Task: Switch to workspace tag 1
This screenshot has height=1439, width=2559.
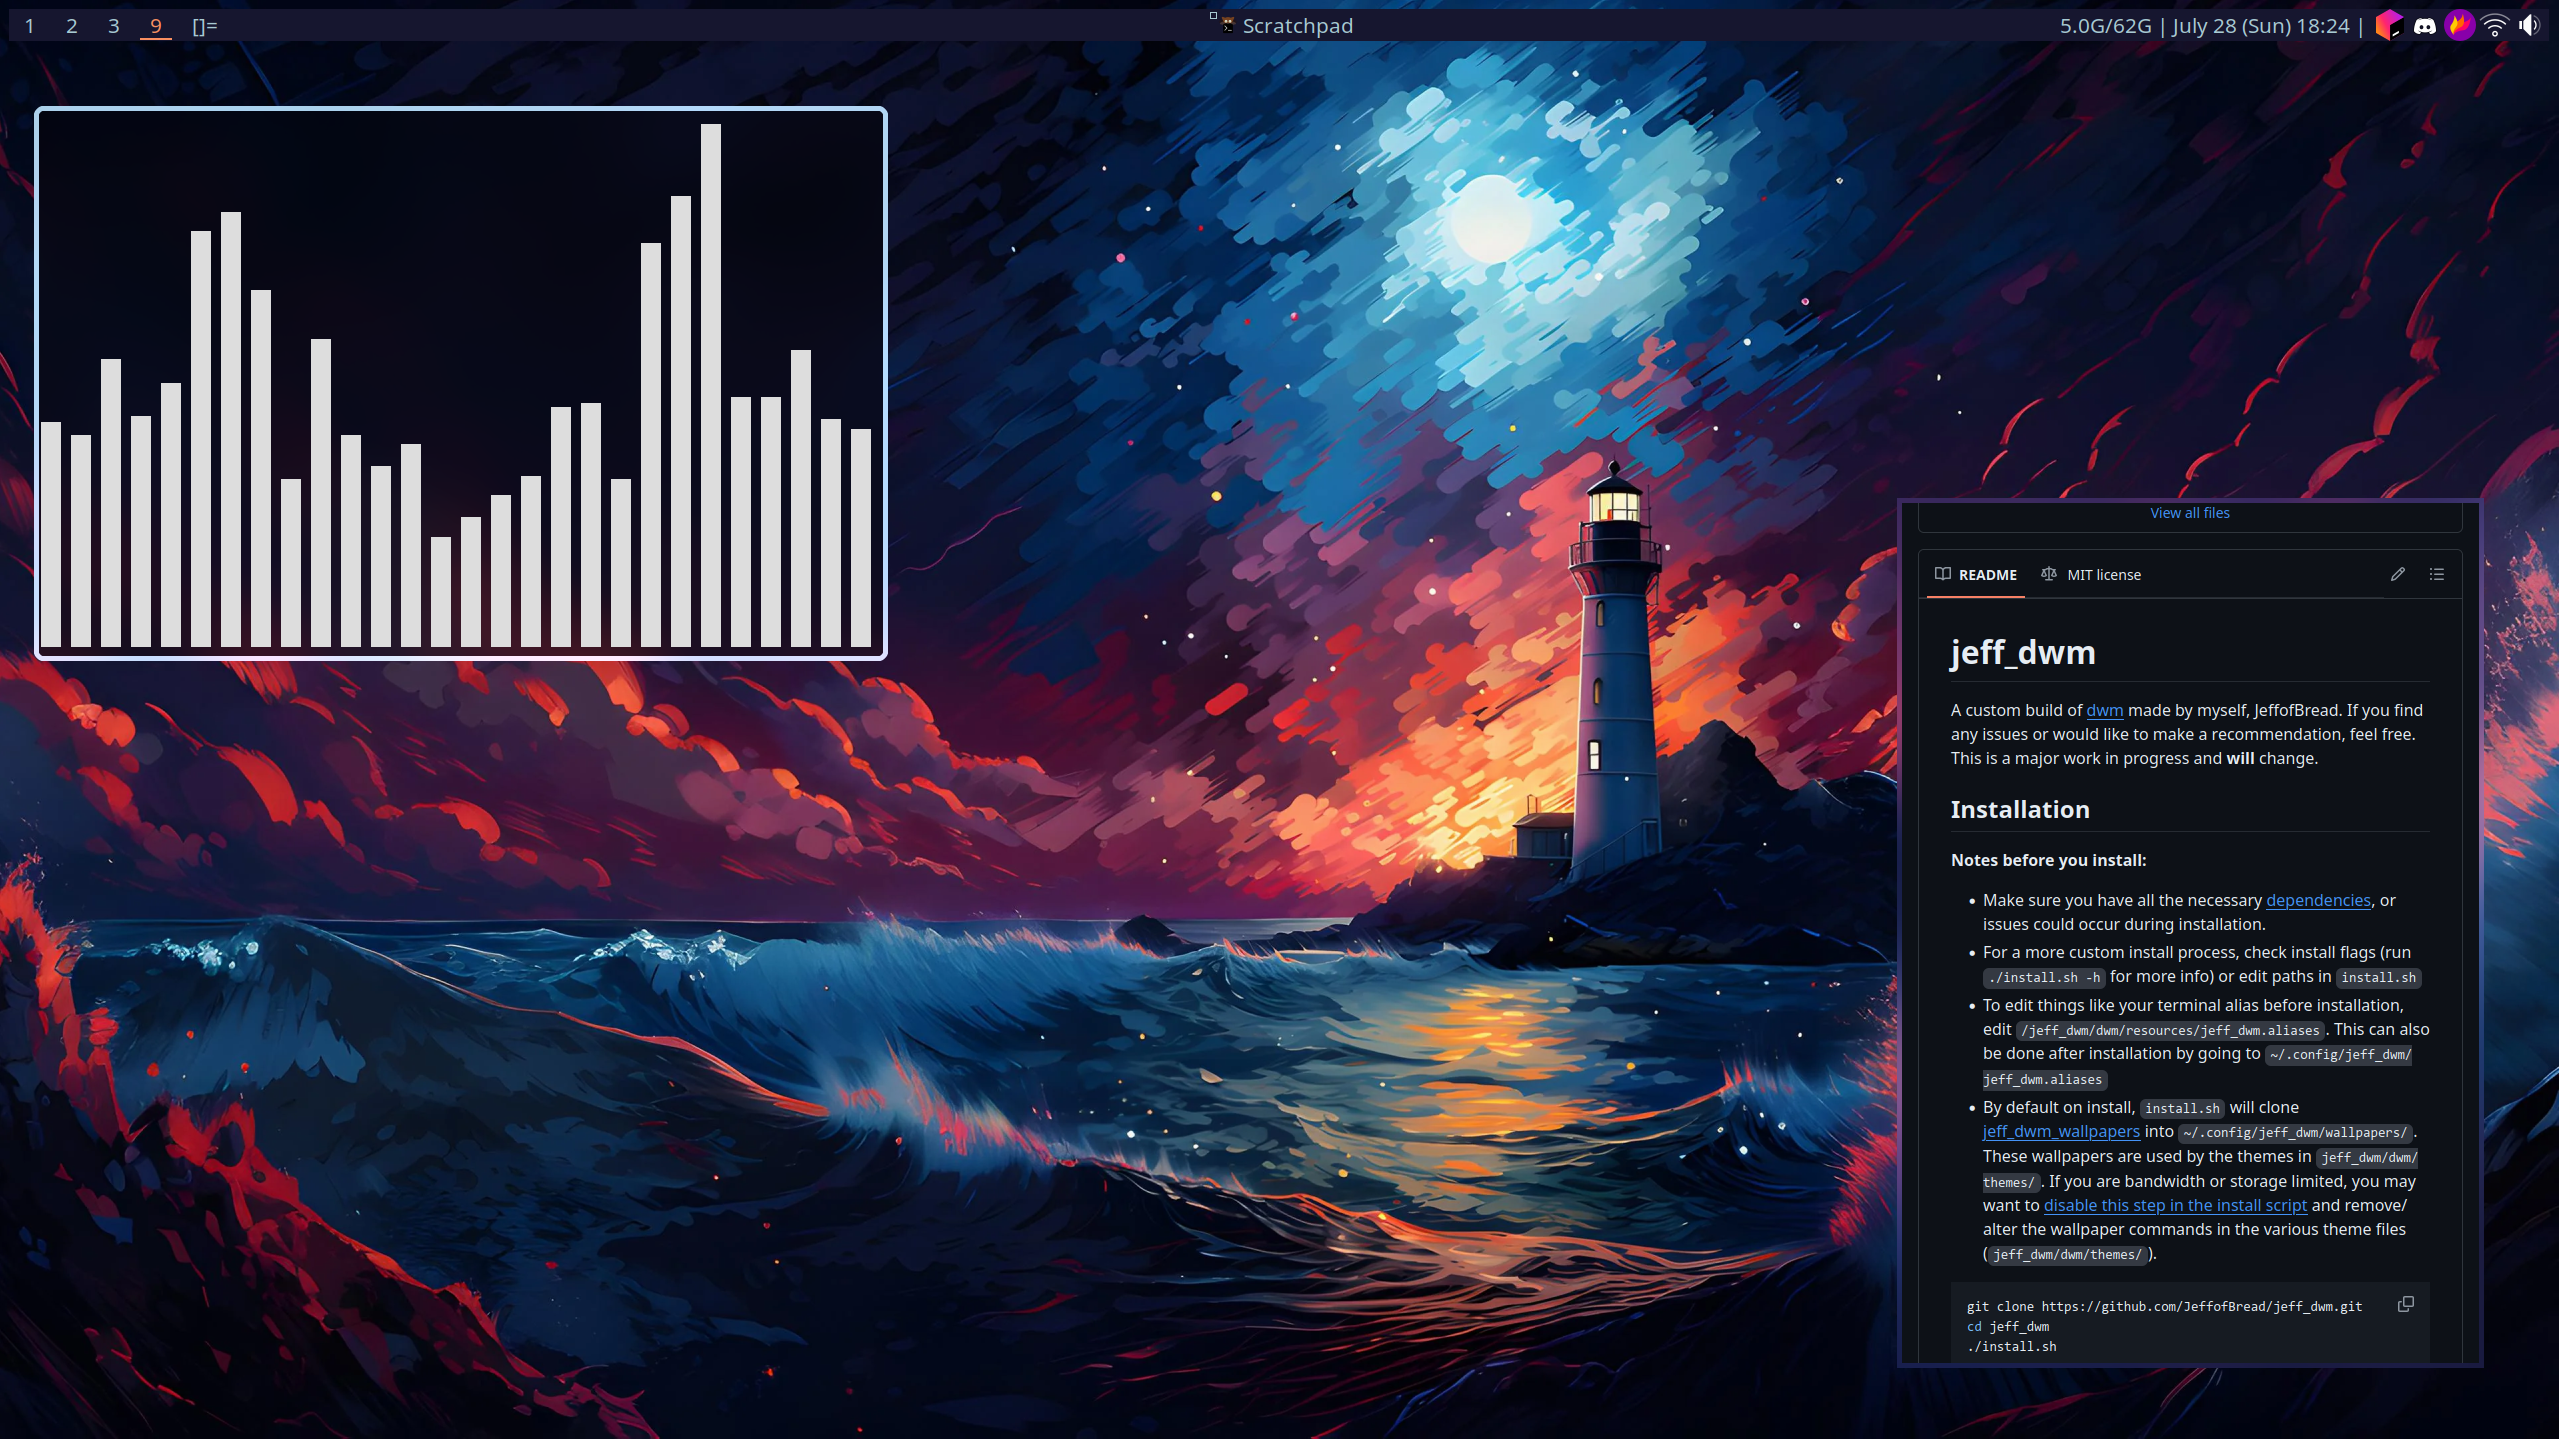Action: [30, 26]
